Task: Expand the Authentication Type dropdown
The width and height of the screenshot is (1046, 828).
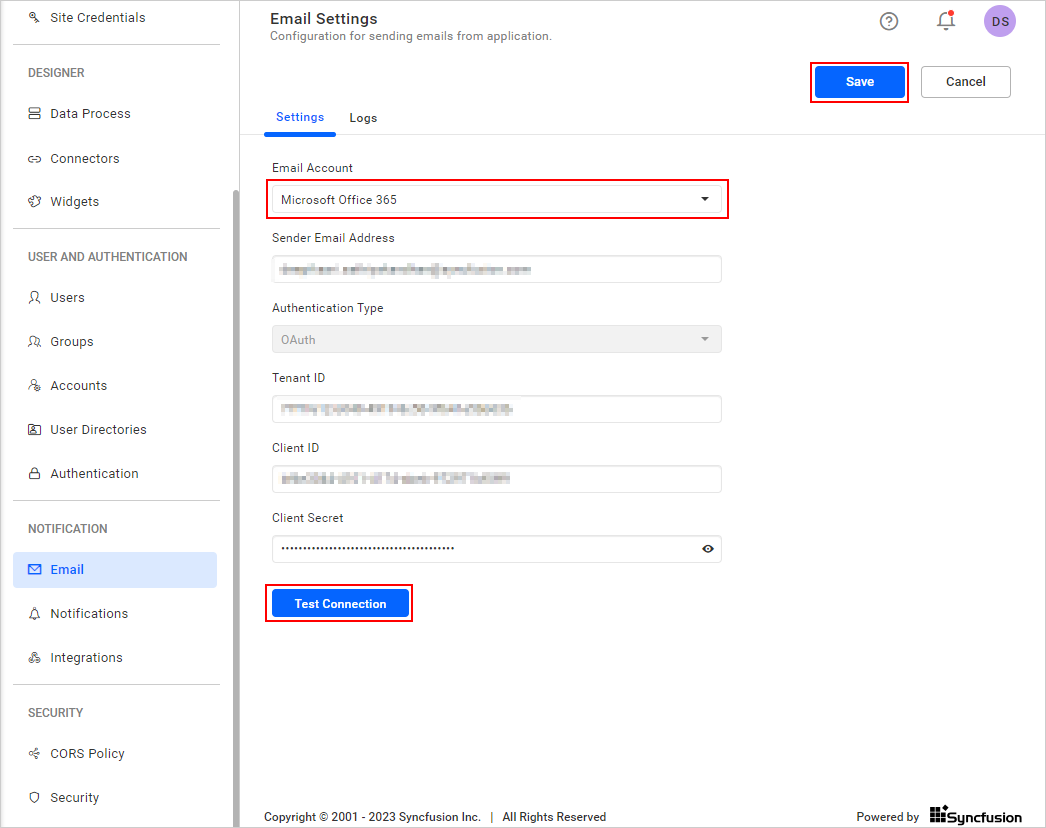Action: [x=705, y=338]
